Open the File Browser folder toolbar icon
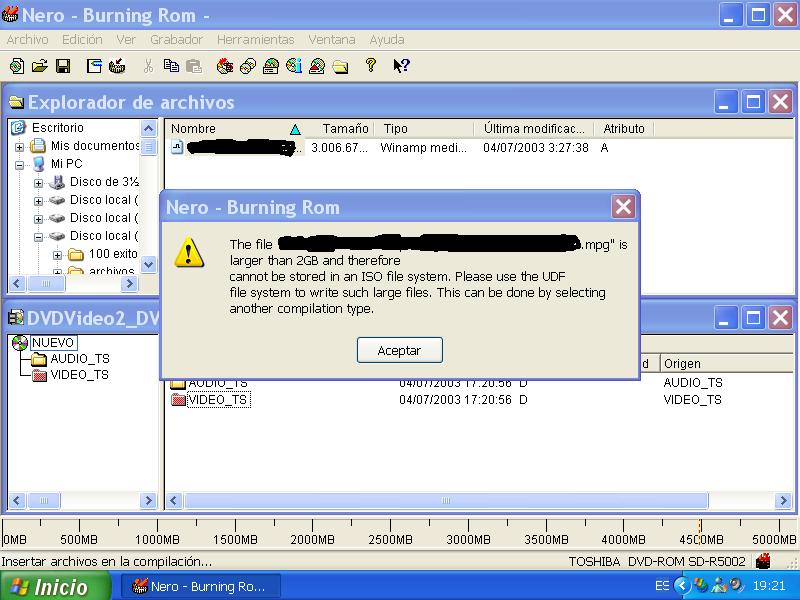Image resolution: width=800 pixels, height=600 pixels. [340, 66]
